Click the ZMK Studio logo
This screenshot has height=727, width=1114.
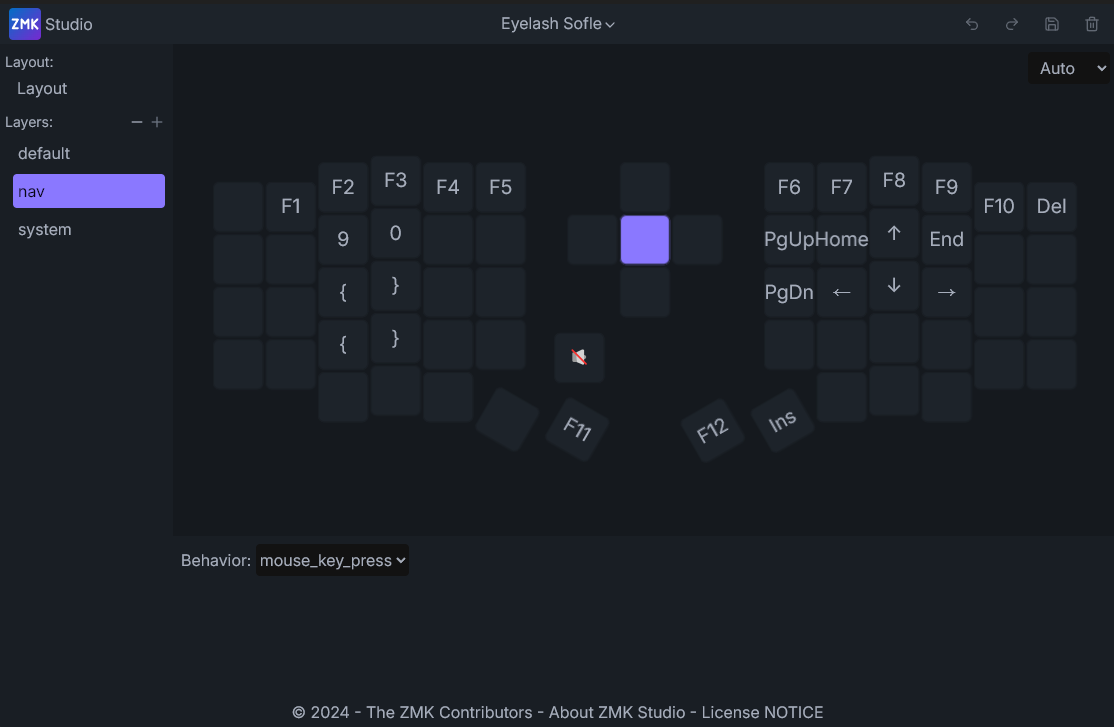click(x=25, y=24)
